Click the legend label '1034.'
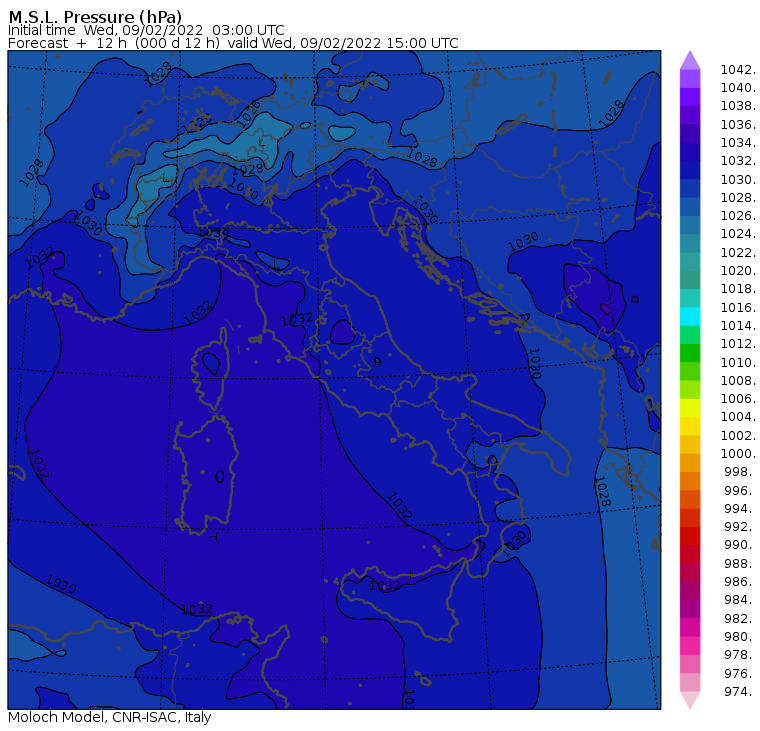 [x=738, y=143]
